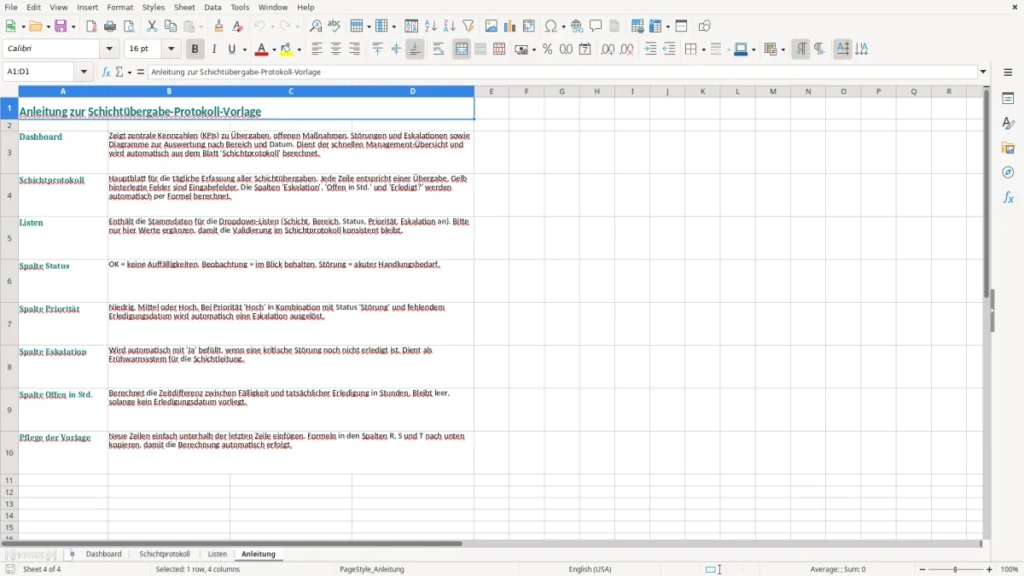
Task: Open the Borders dropdown arrow
Action: pos(703,50)
